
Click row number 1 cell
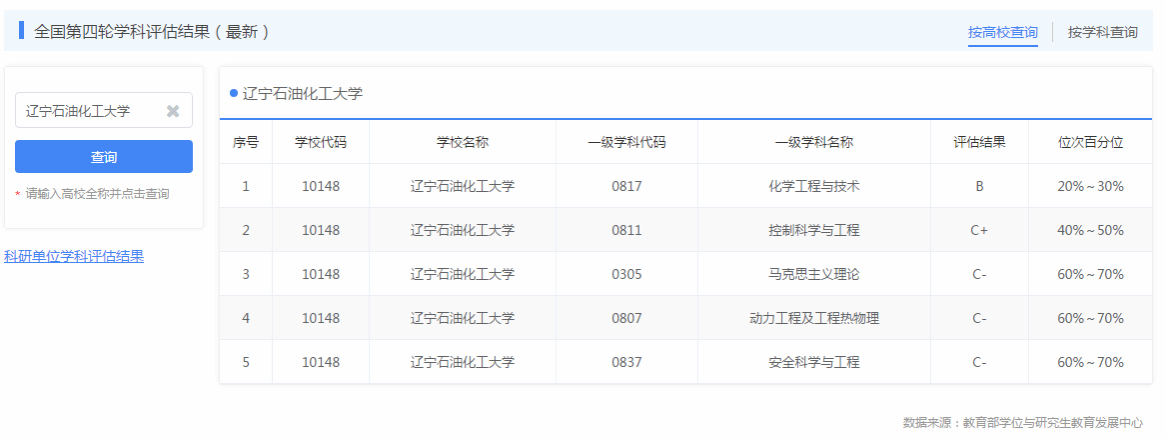point(246,186)
